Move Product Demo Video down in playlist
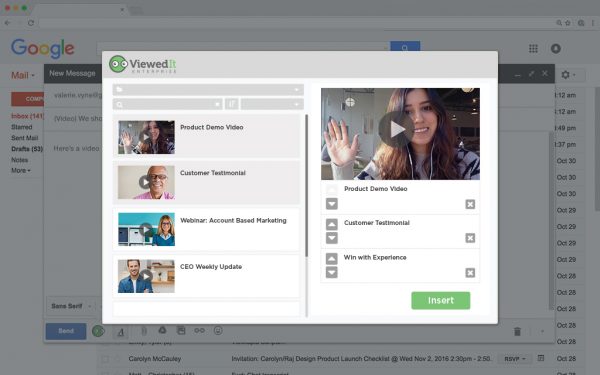Screen dimensions: 600x375 [x=332, y=204]
